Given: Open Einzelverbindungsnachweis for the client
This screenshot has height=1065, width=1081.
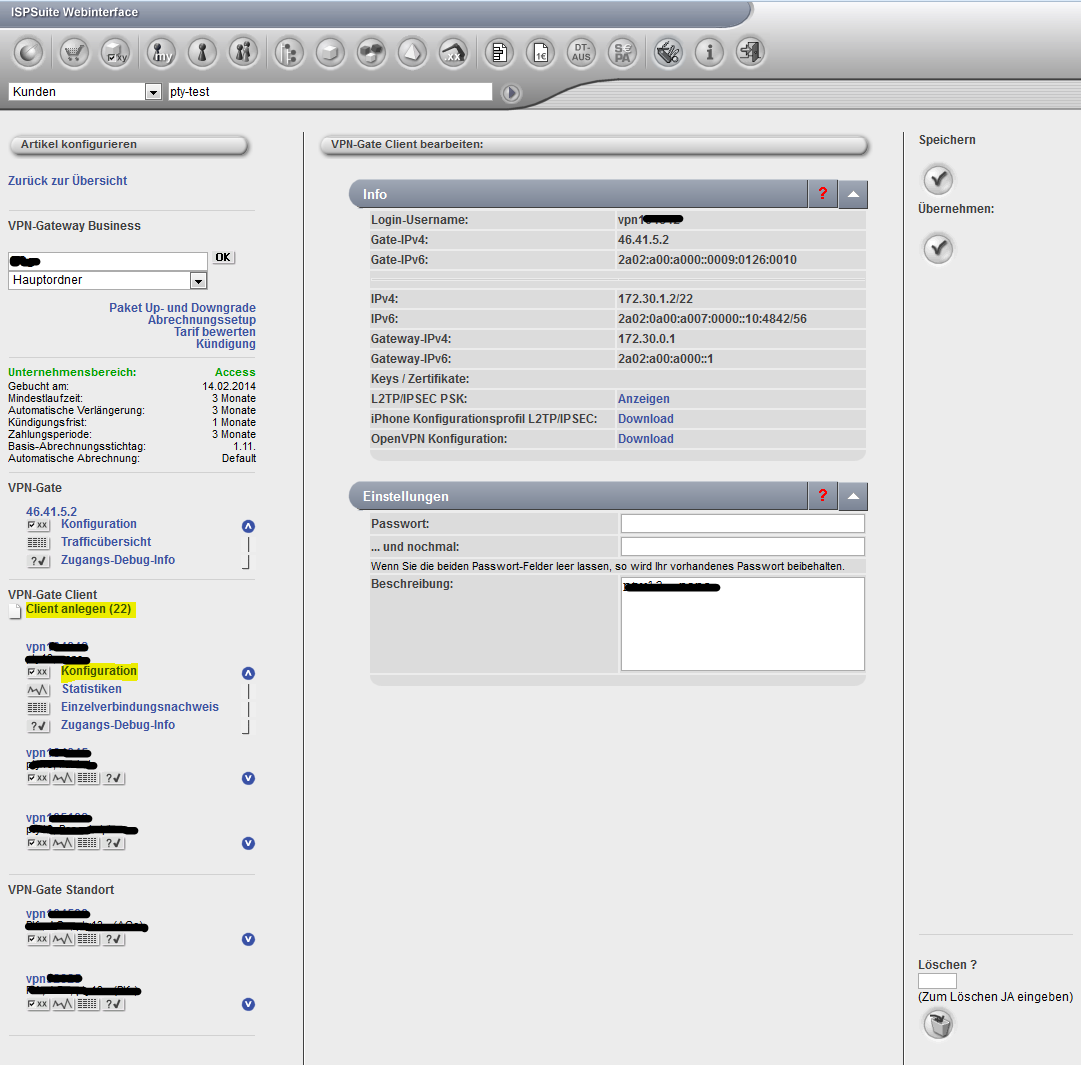Looking at the screenshot, I should coord(139,707).
